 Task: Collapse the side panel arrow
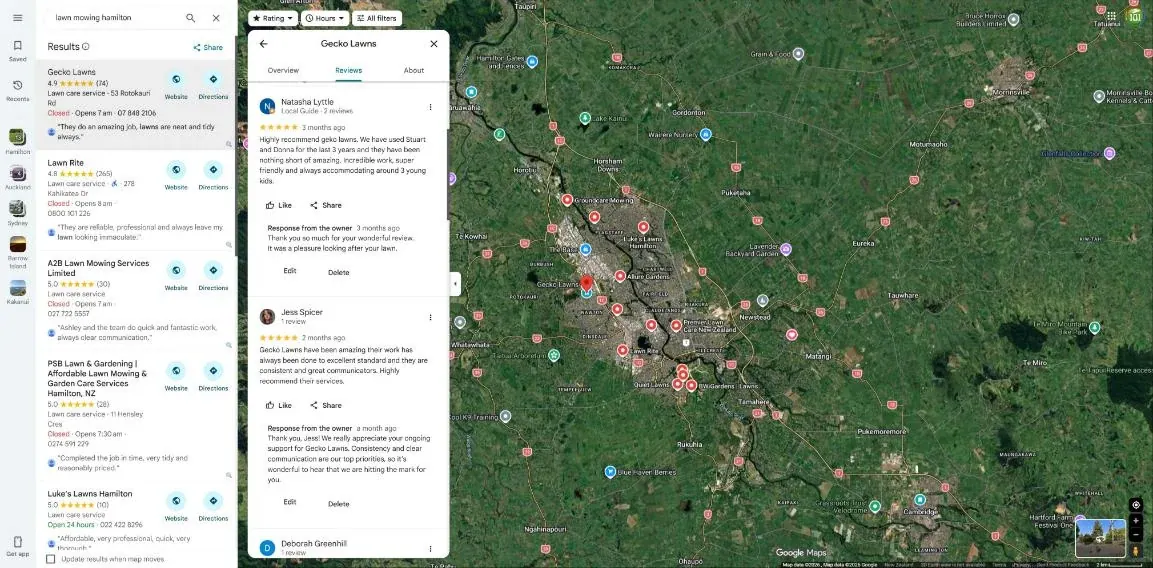pos(455,284)
